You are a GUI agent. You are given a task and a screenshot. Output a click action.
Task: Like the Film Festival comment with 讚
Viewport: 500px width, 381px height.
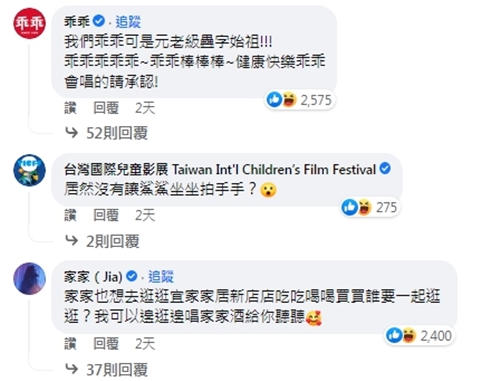[70, 215]
